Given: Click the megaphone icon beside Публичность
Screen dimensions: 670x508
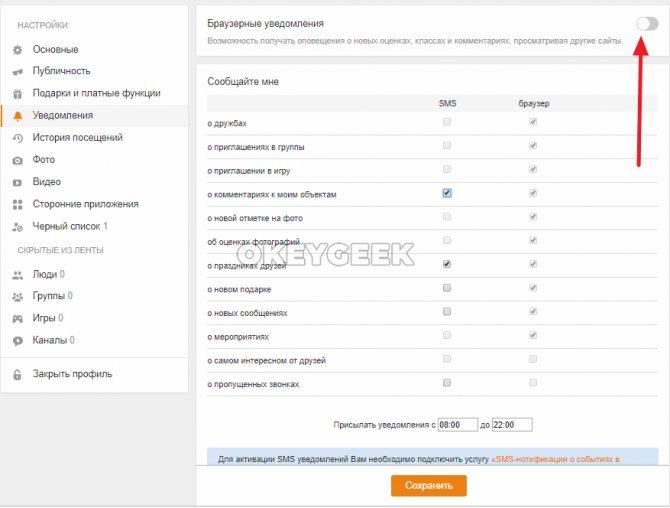Looking at the screenshot, I should click(18, 72).
